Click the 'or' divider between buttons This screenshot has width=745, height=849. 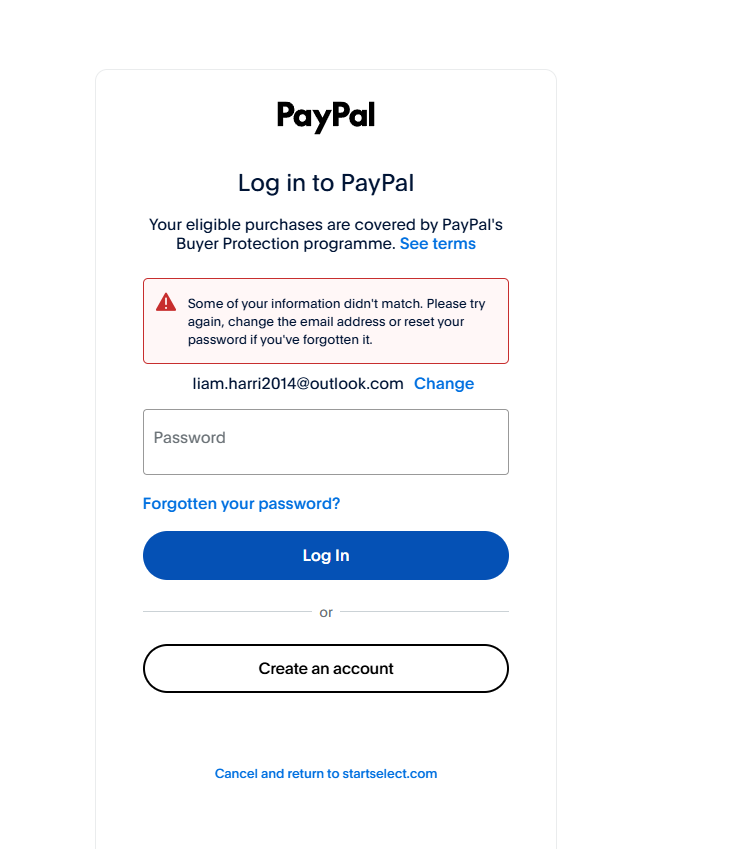coord(326,612)
